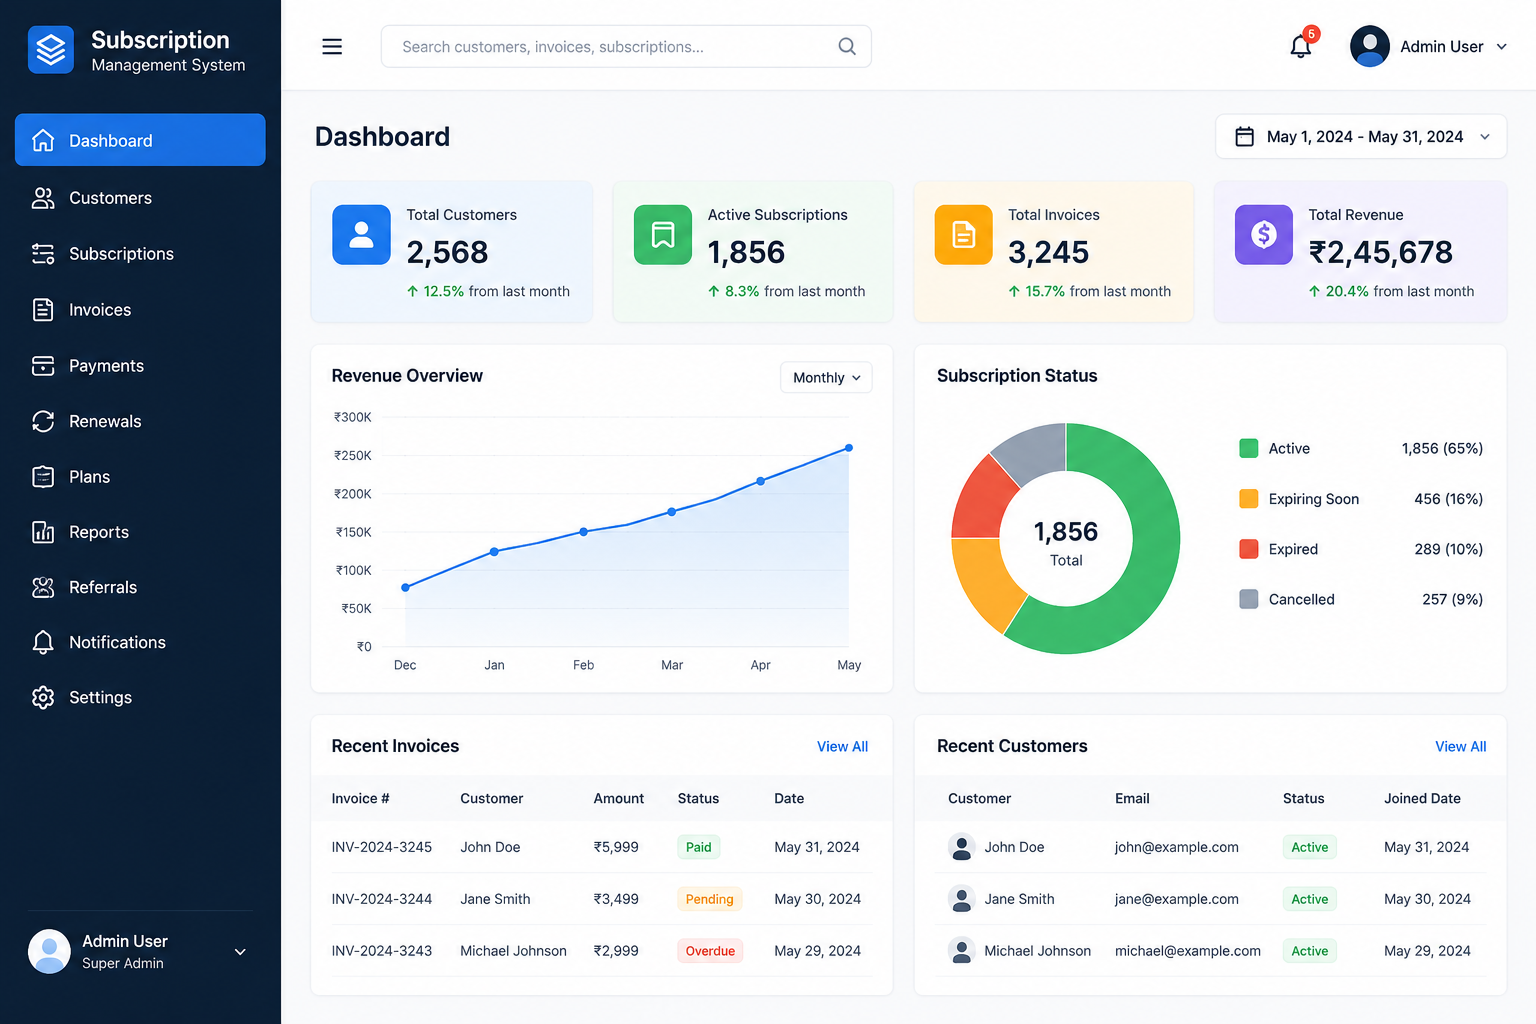Click the Subscriptions icon in sidebar
1536x1024 pixels.
[43, 254]
